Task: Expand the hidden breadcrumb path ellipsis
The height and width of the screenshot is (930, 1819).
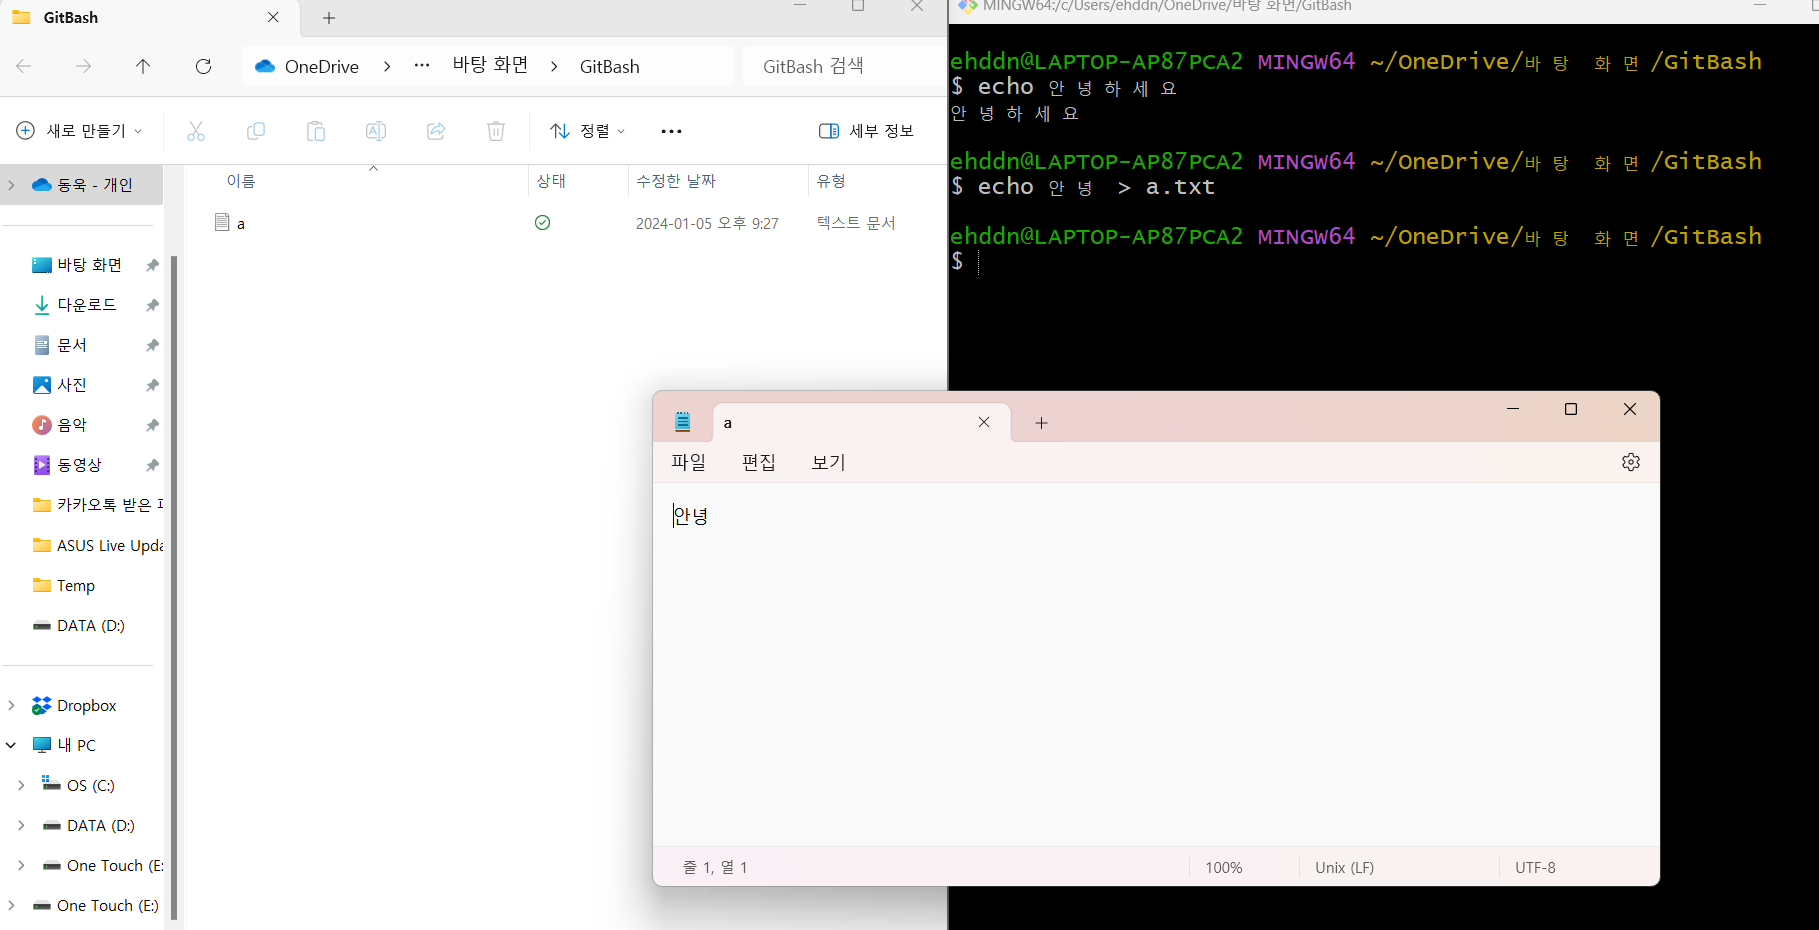Action: [422, 66]
